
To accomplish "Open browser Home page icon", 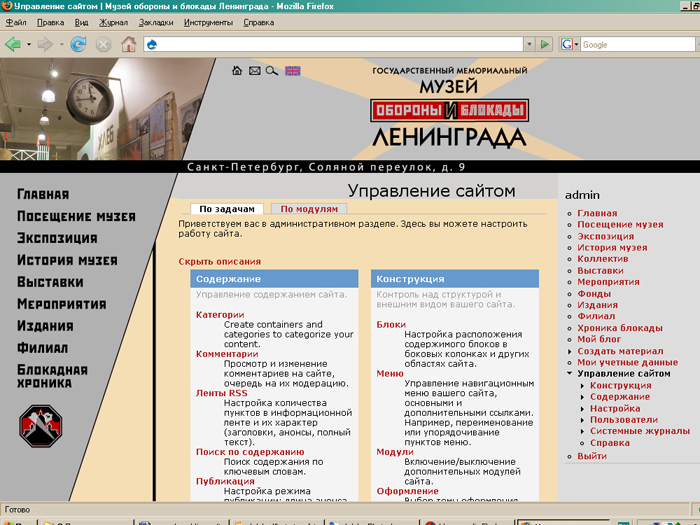I will click(x=129, y=44).
